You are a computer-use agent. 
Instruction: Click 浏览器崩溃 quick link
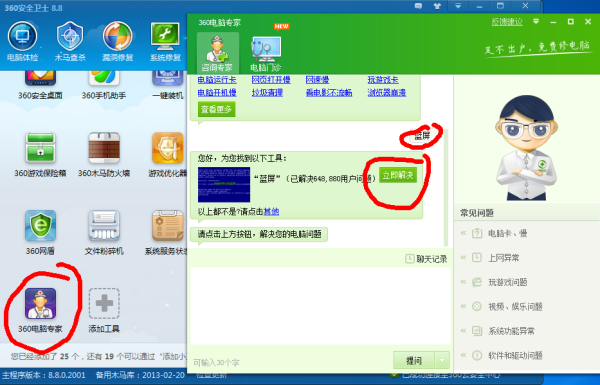pyautogui.click(x=386, y=93)
